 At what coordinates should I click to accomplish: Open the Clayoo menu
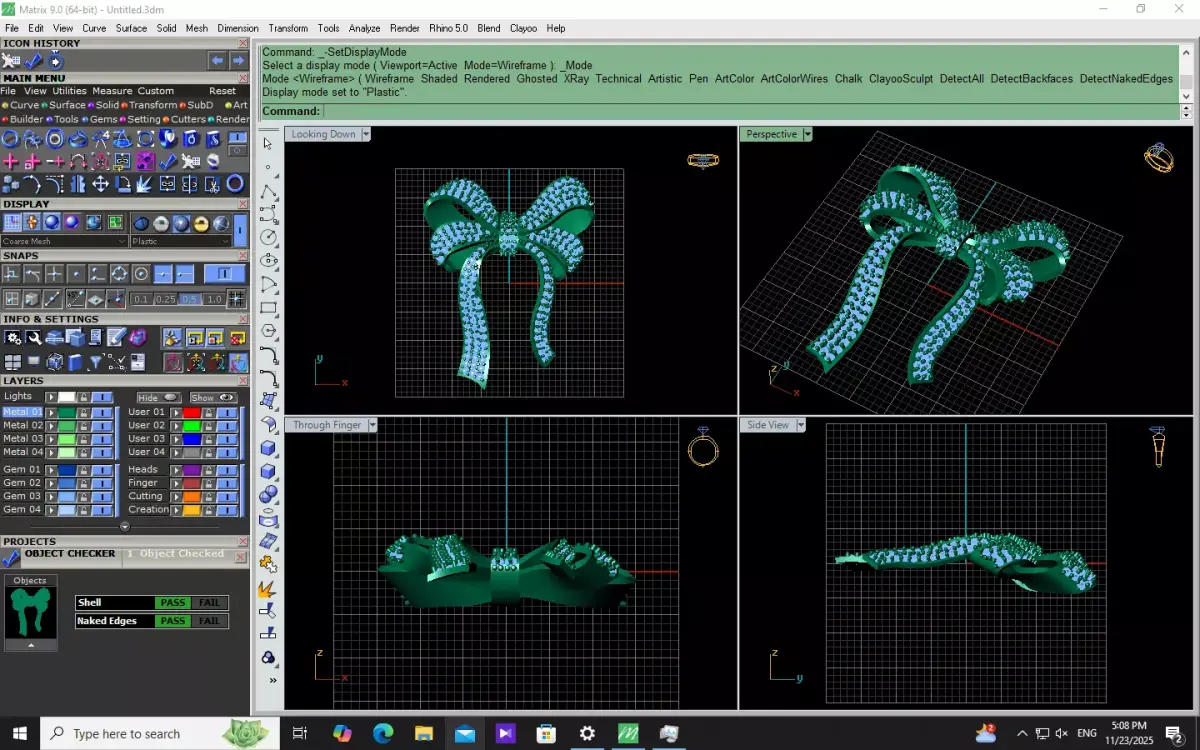pos(523,28)
